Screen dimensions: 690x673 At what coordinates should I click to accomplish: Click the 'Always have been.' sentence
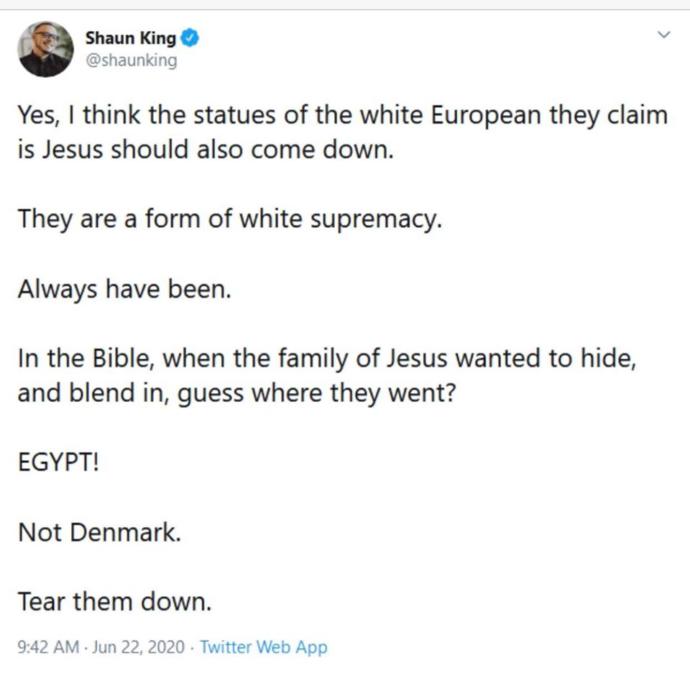click(x=125, y=289)
